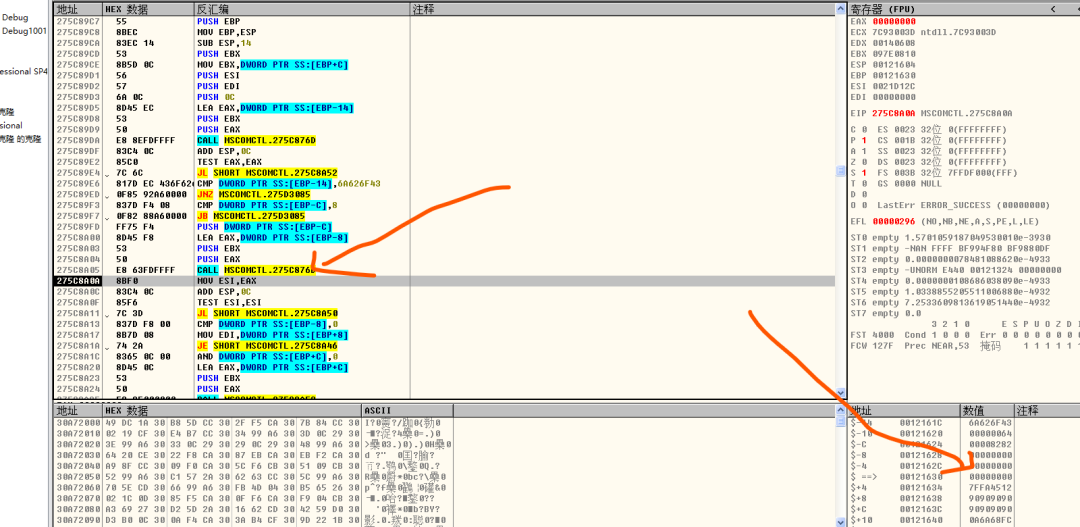Click the dump pane scrollbar thumb
Screen dimensions: 1080x527
coord(840,421)
